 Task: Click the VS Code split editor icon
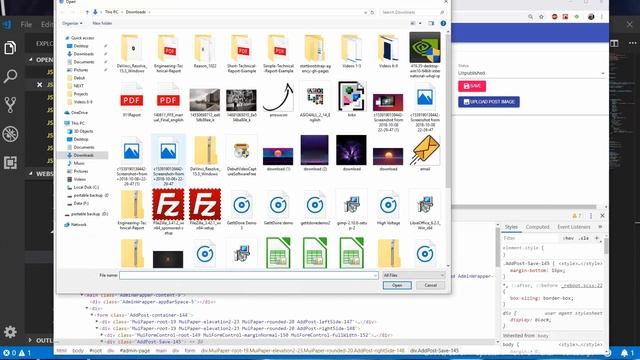pos(614,43)
